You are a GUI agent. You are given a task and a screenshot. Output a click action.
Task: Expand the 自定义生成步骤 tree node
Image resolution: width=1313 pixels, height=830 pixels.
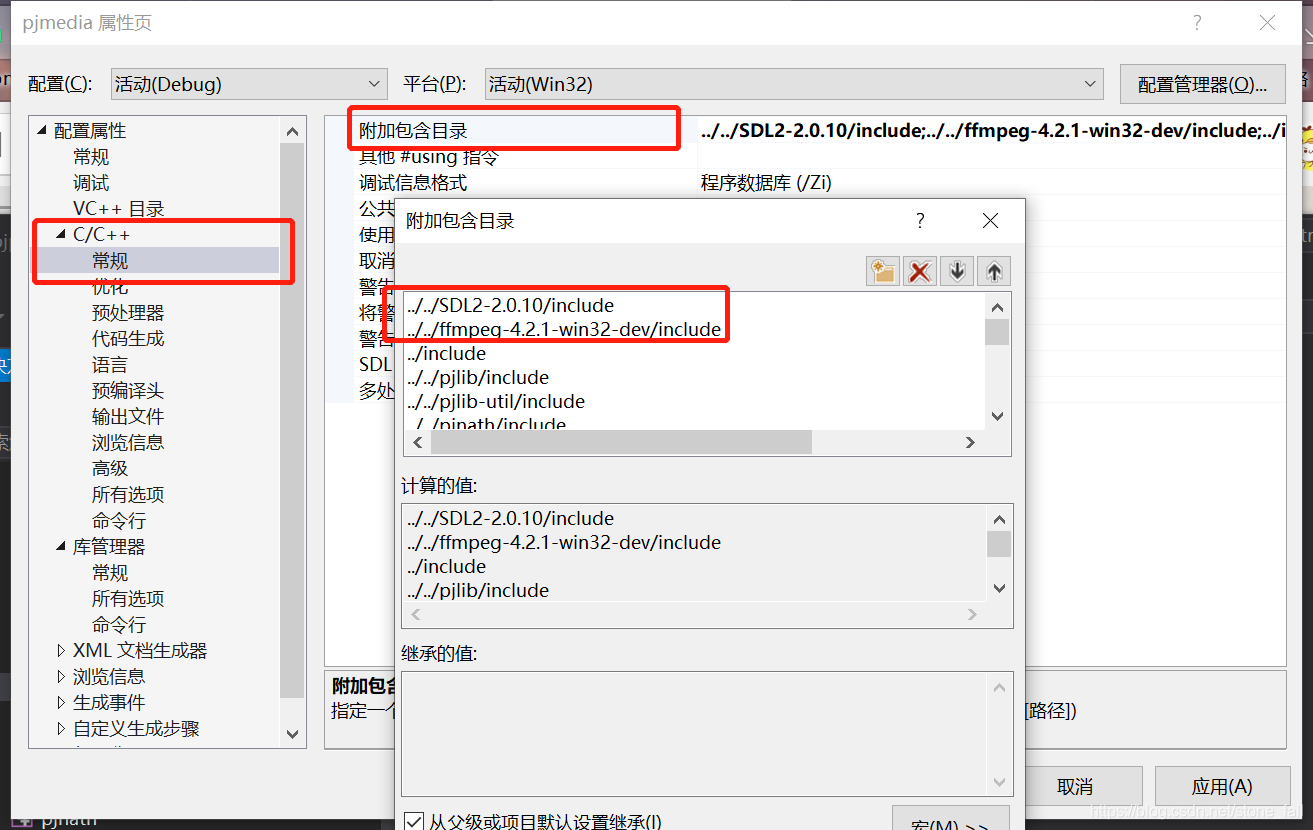tap(61, 729)
